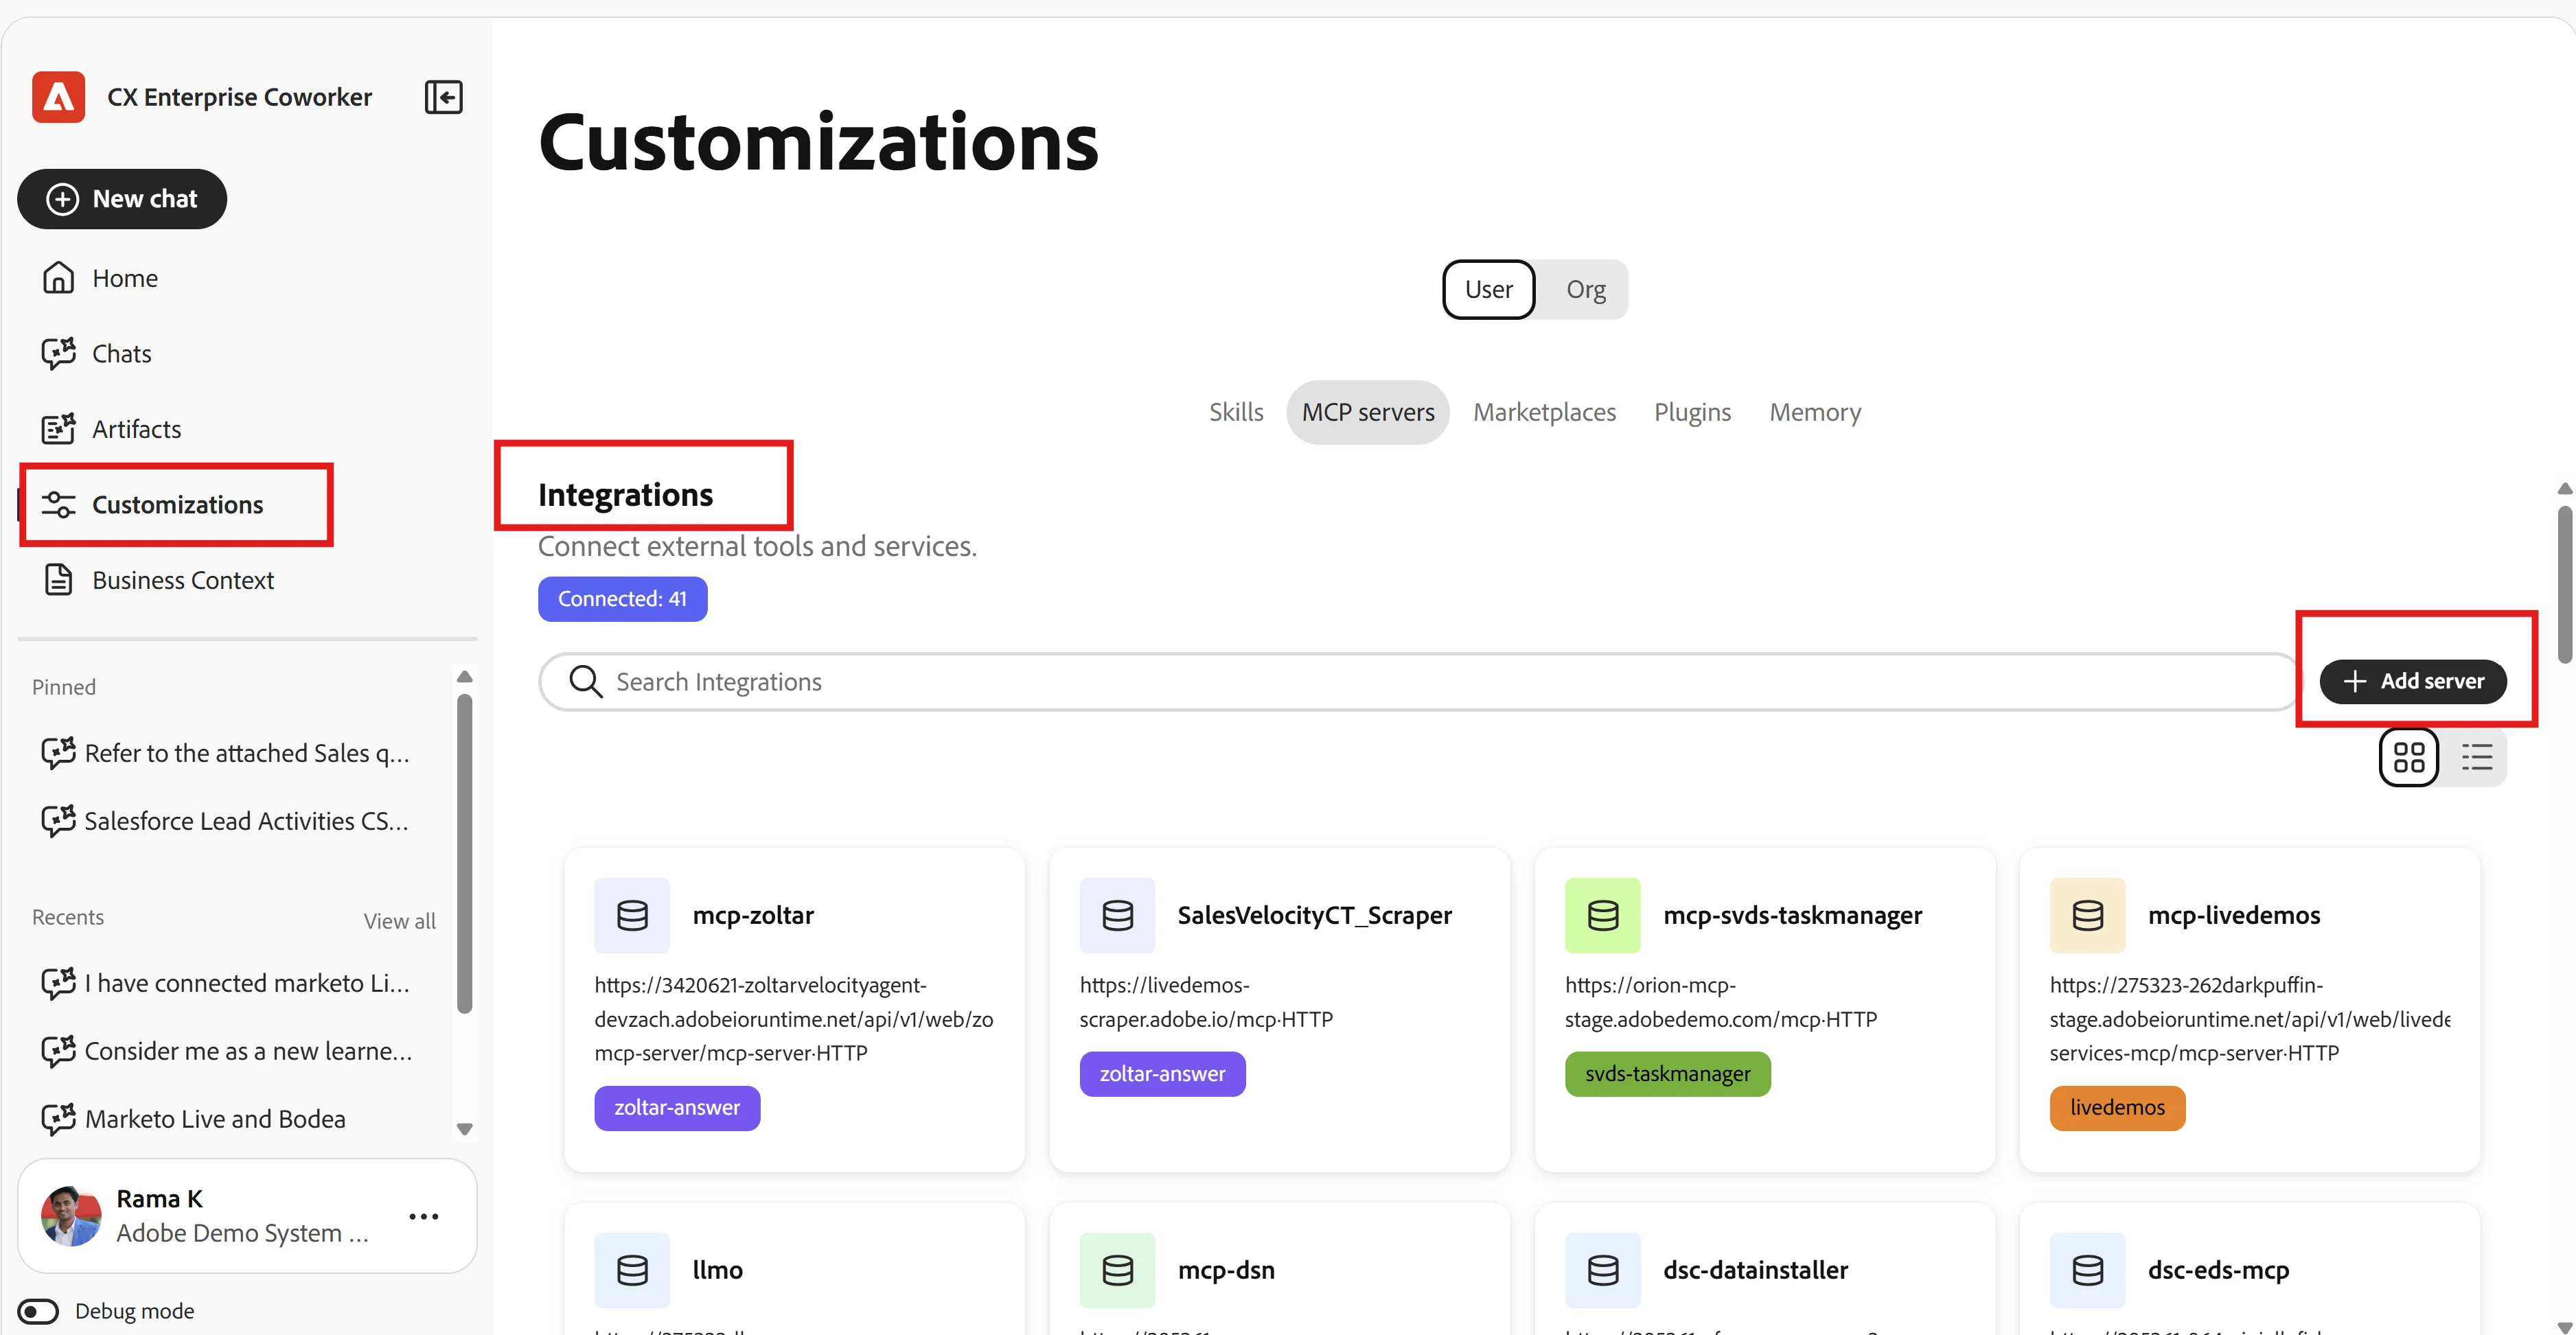Click the sidebar scroll up arrow
Viewport: 2576px width, 1335px height.
[464, 677]
